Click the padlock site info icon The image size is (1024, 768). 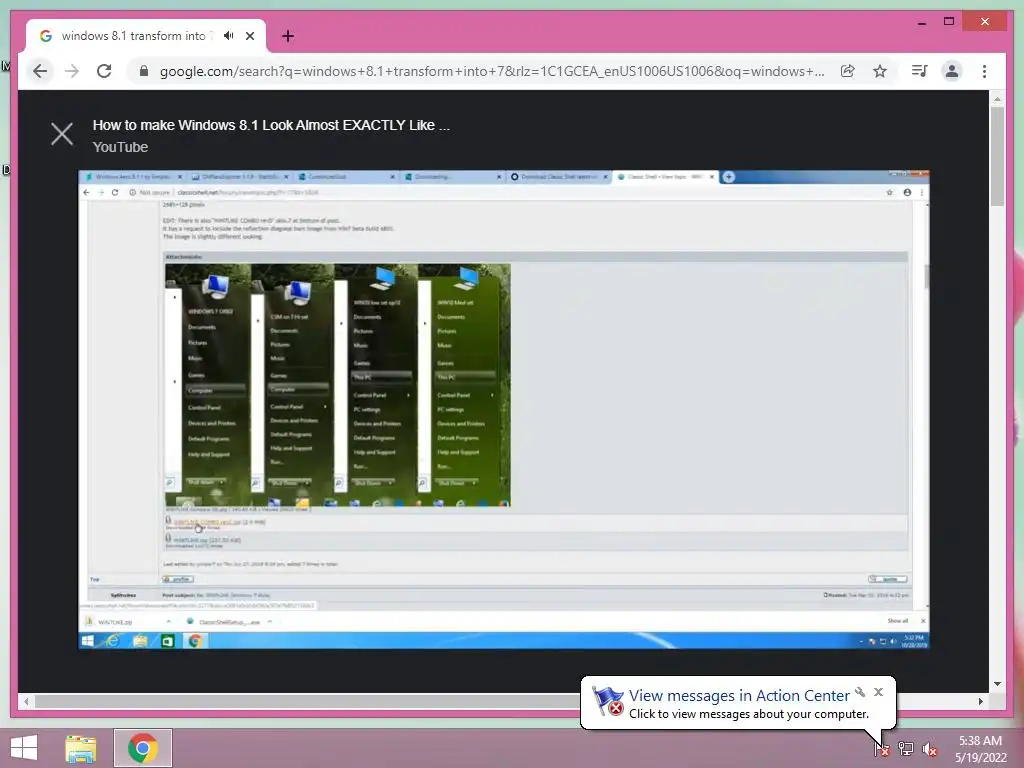144,71
